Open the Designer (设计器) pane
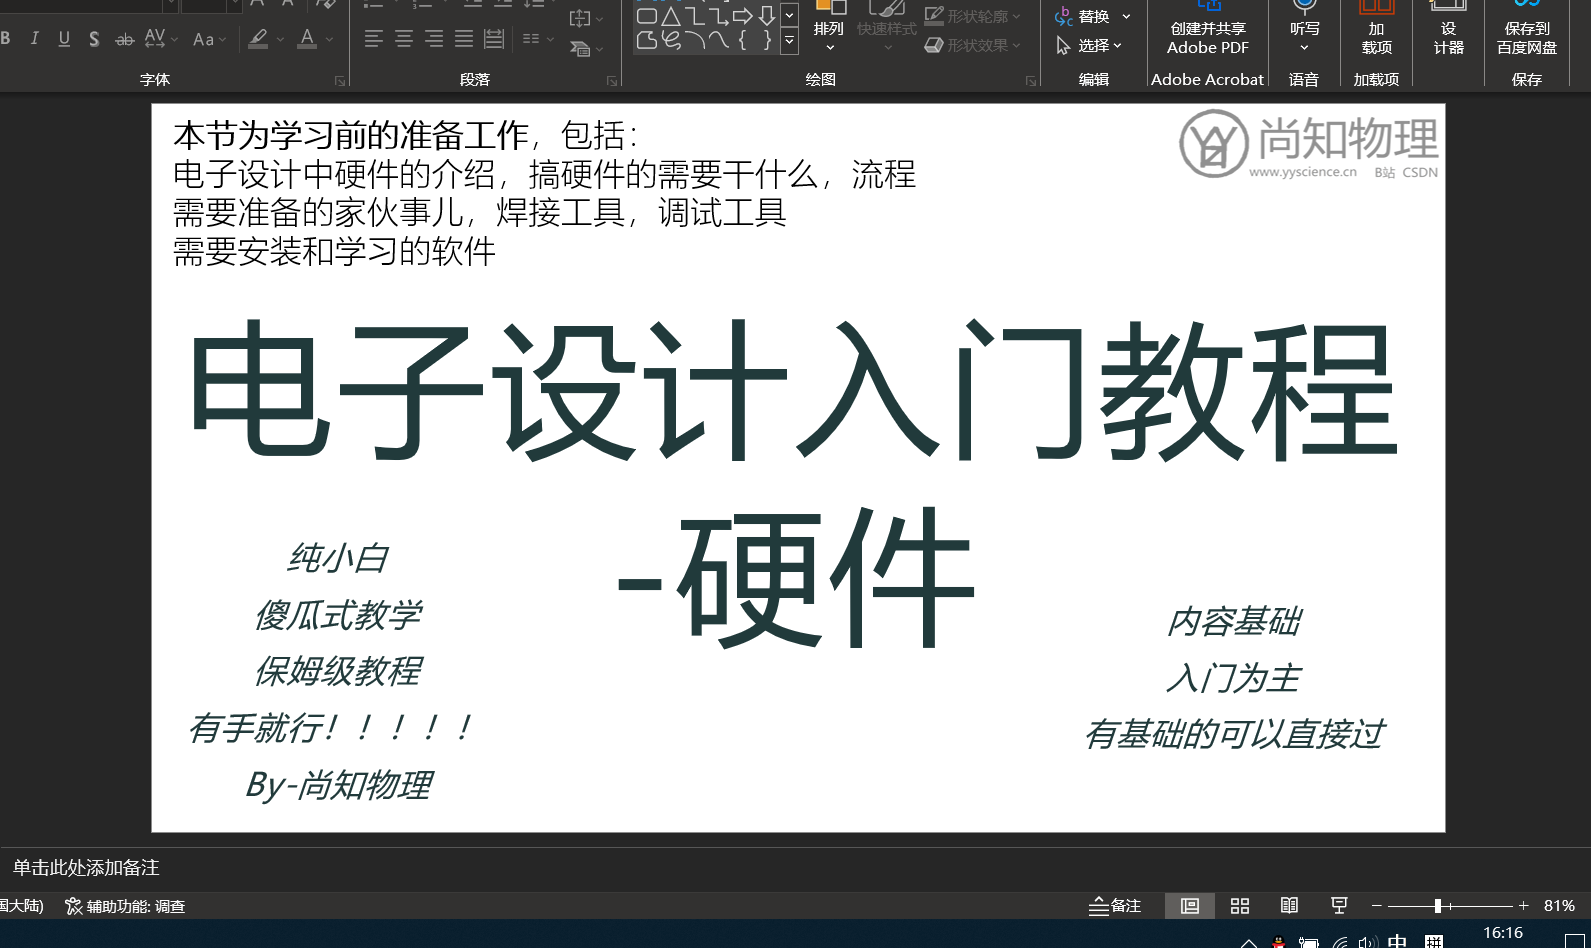 point(1448,30)
